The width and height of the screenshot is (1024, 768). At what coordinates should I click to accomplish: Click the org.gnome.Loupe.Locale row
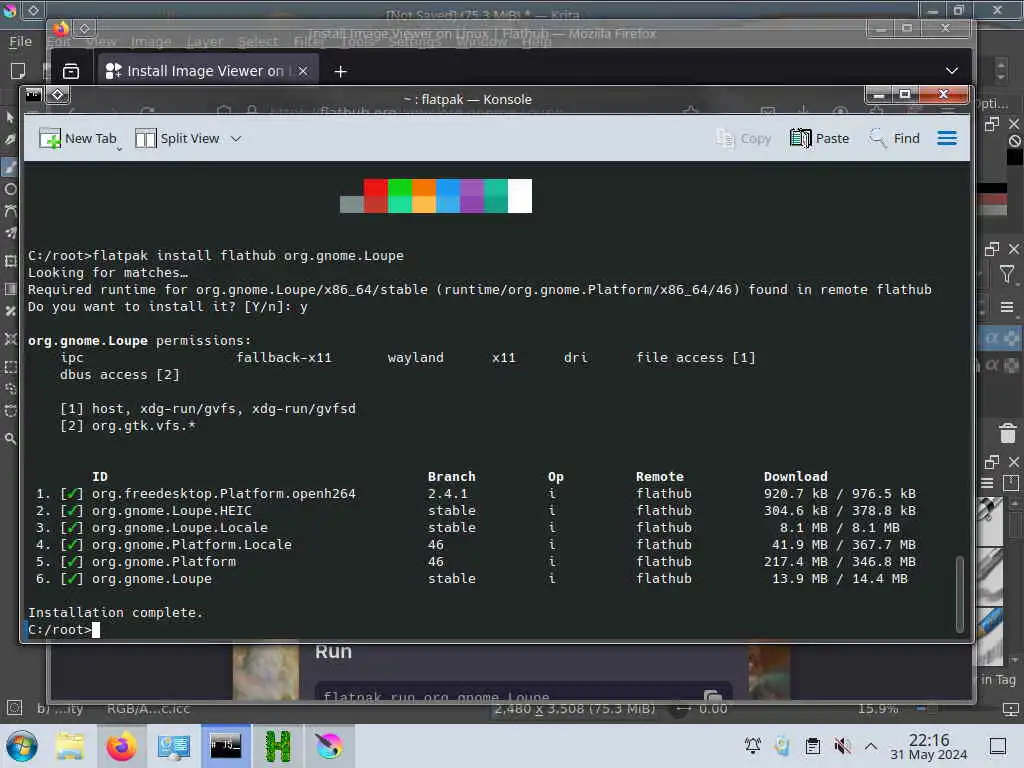tap(468, 528)
